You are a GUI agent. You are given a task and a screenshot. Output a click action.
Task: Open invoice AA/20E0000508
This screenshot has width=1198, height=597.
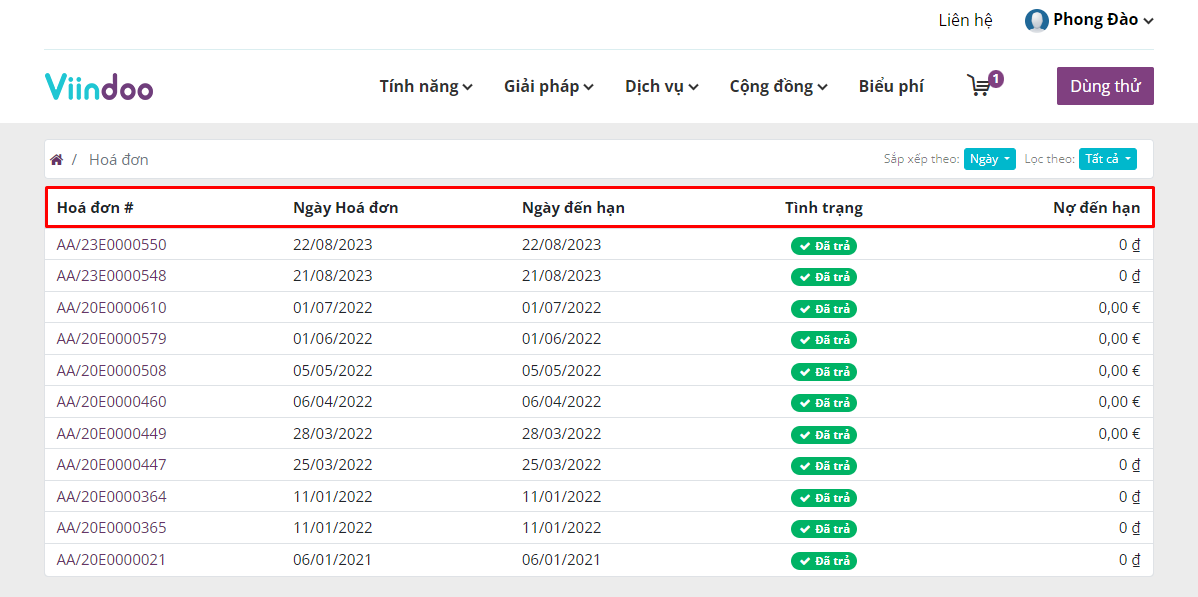112,371
